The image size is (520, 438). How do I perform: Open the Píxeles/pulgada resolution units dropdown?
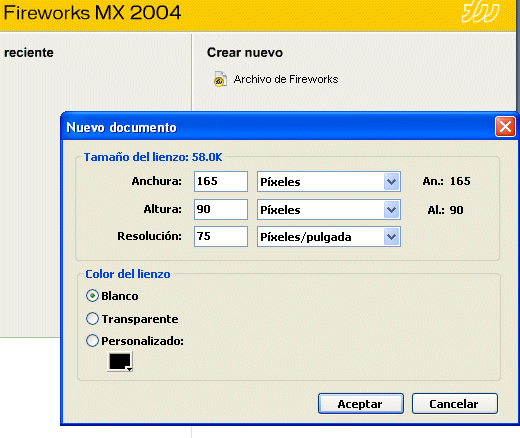pos(329,237)
